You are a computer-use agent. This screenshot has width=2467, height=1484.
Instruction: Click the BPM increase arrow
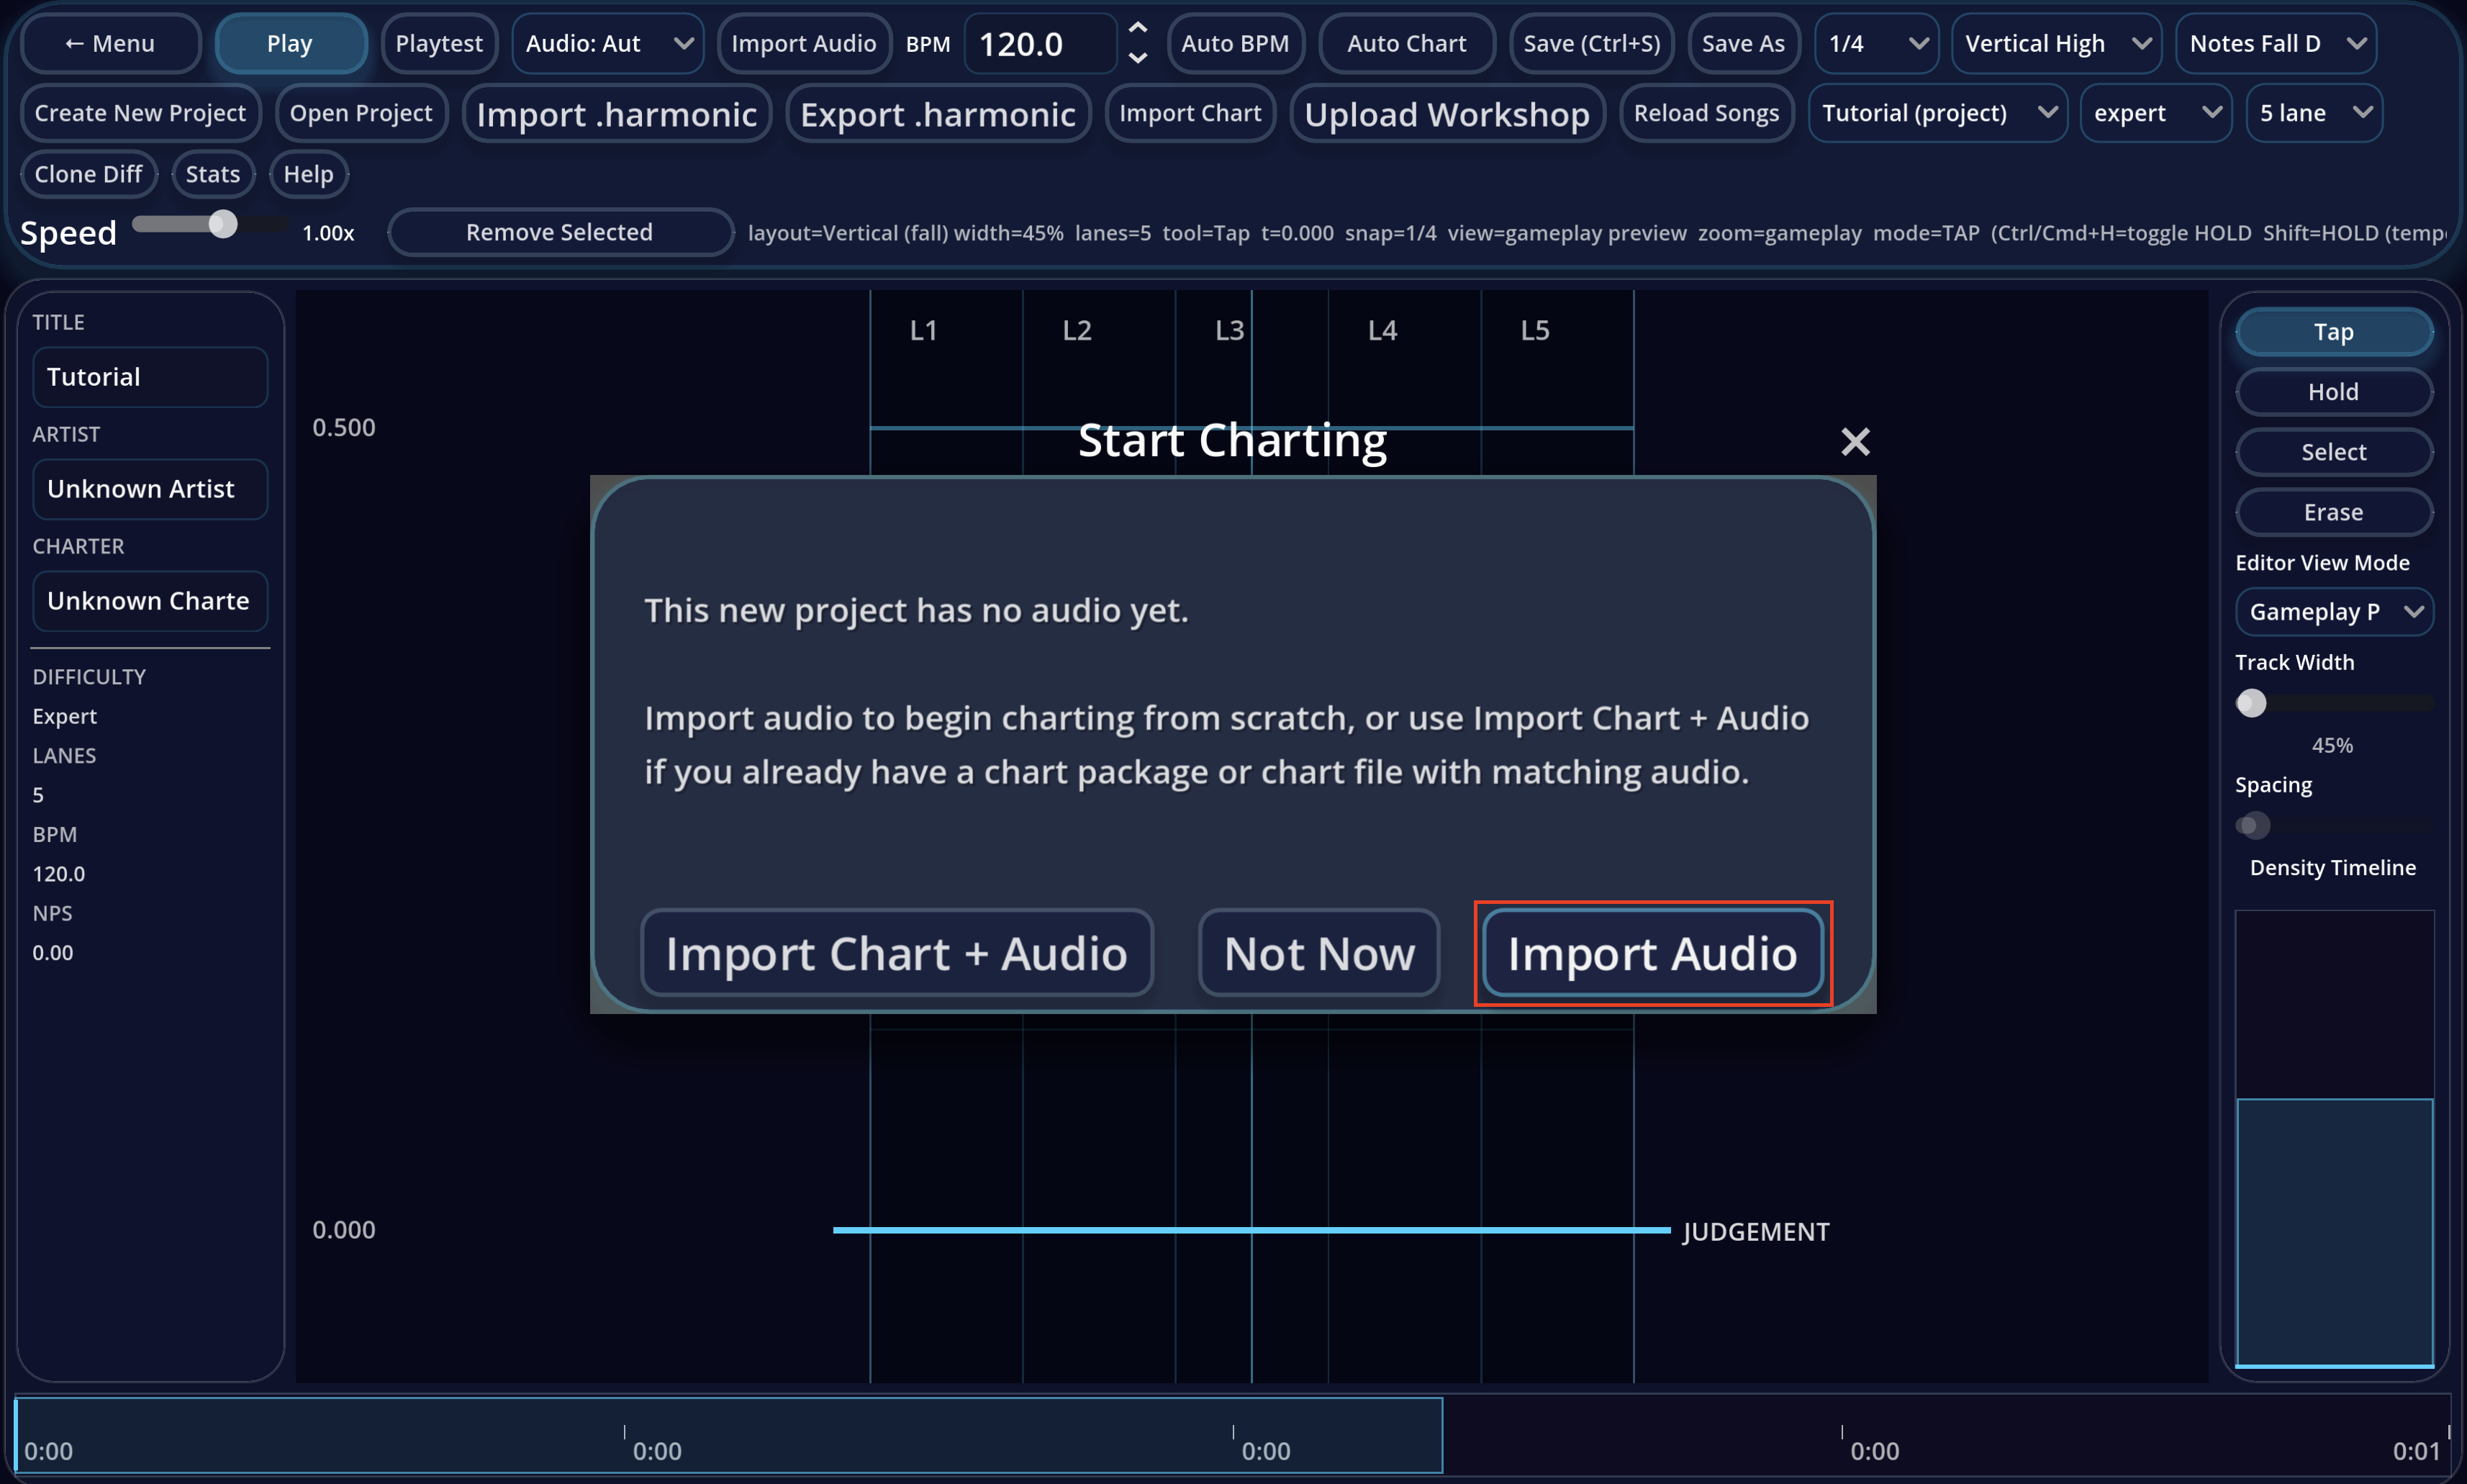[1137, 28]
